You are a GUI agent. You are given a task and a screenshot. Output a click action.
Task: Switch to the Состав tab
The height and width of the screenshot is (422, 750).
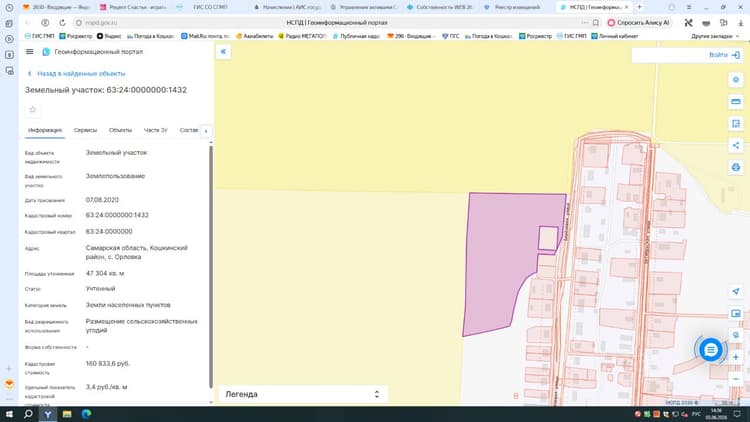[x=188, y=130]
